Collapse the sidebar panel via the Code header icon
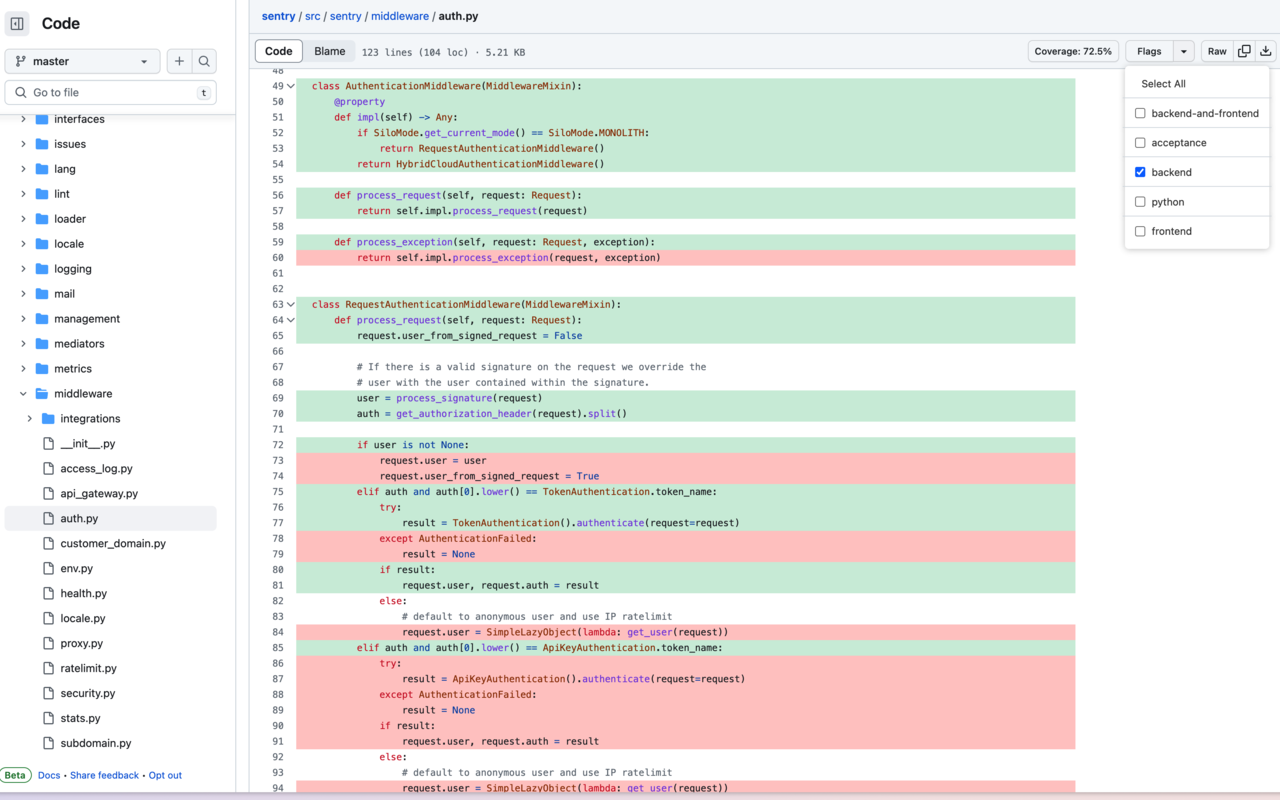The height and width of the screenshot is (800, 1280). [x=16, y=22]
